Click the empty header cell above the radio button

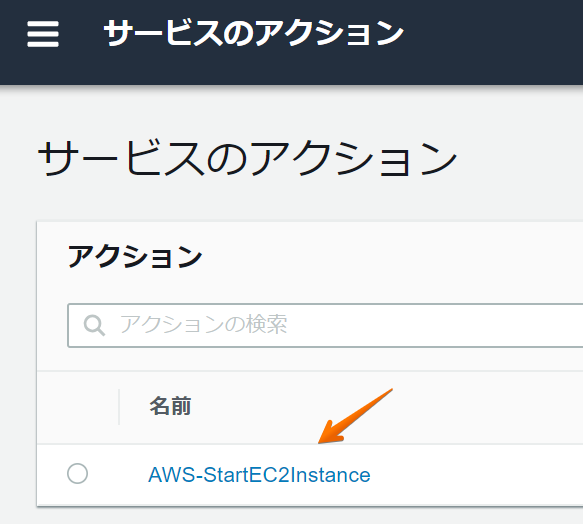78,407
